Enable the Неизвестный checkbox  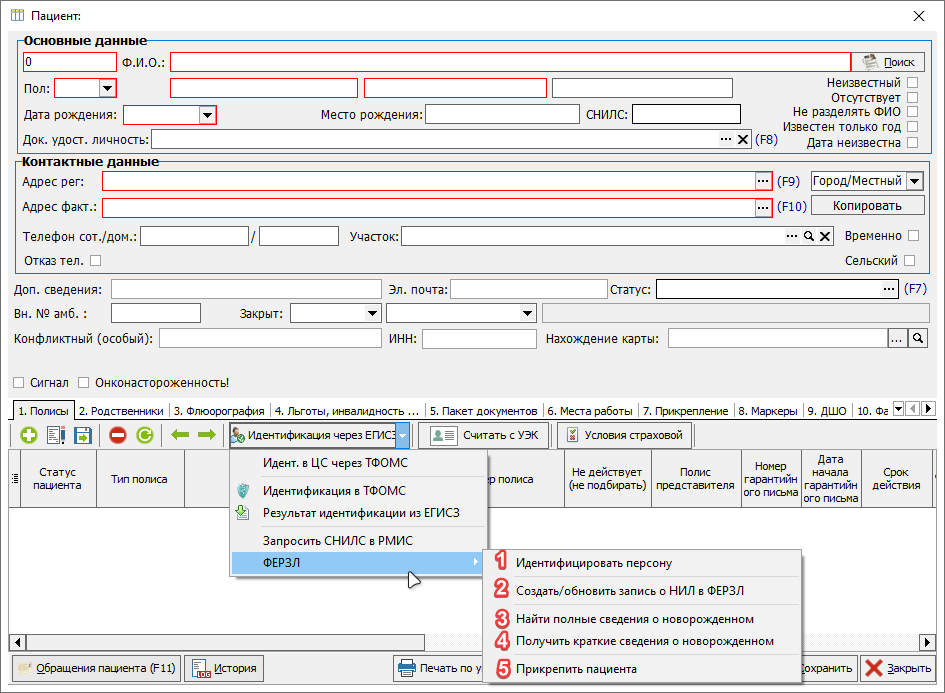point(912,82)
